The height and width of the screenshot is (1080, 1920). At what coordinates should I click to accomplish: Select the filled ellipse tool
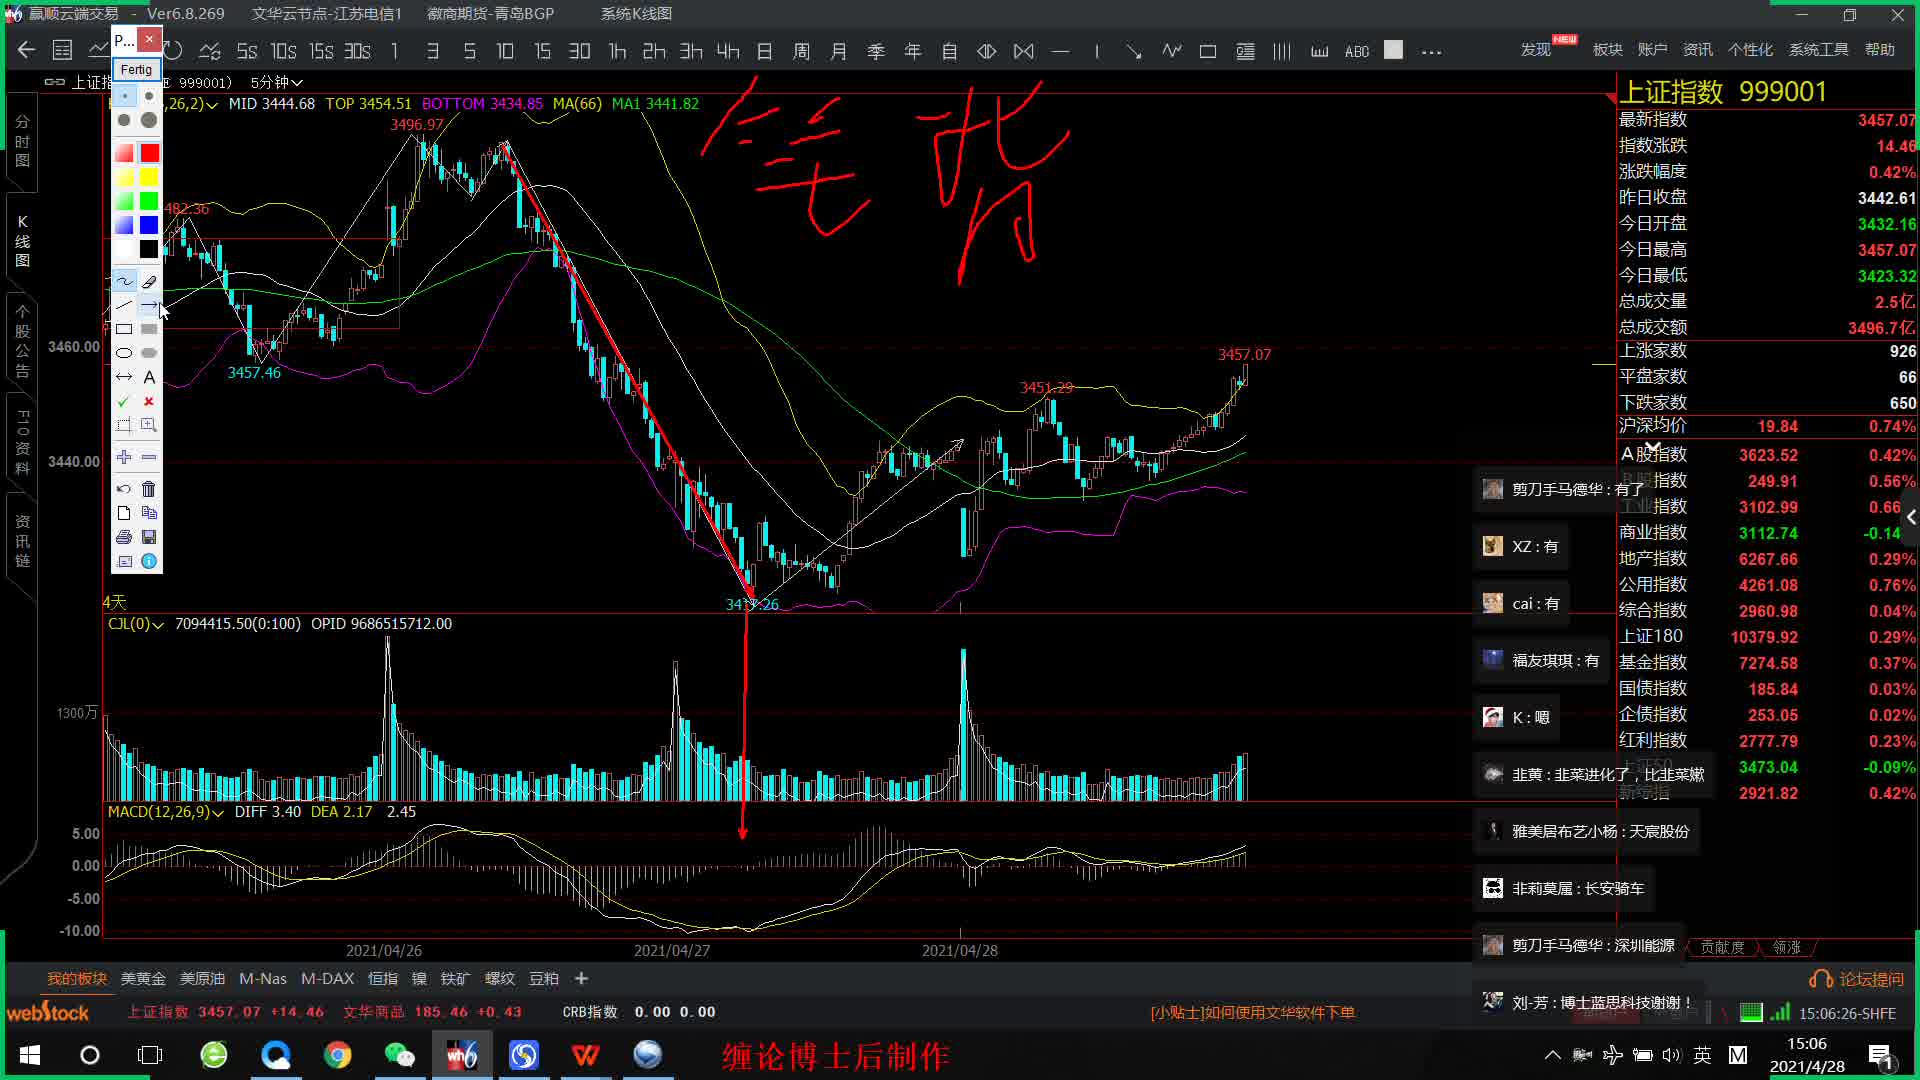point(149,353)
